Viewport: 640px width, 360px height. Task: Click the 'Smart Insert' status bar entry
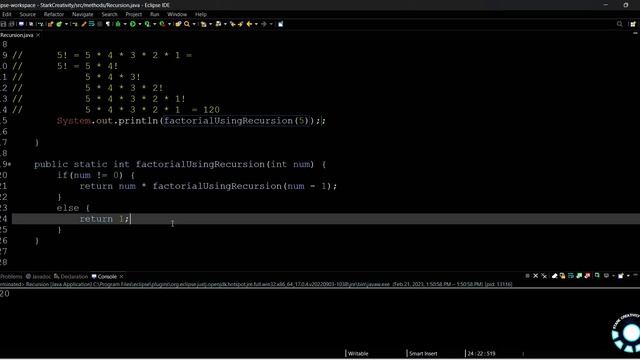click(423, 354)
